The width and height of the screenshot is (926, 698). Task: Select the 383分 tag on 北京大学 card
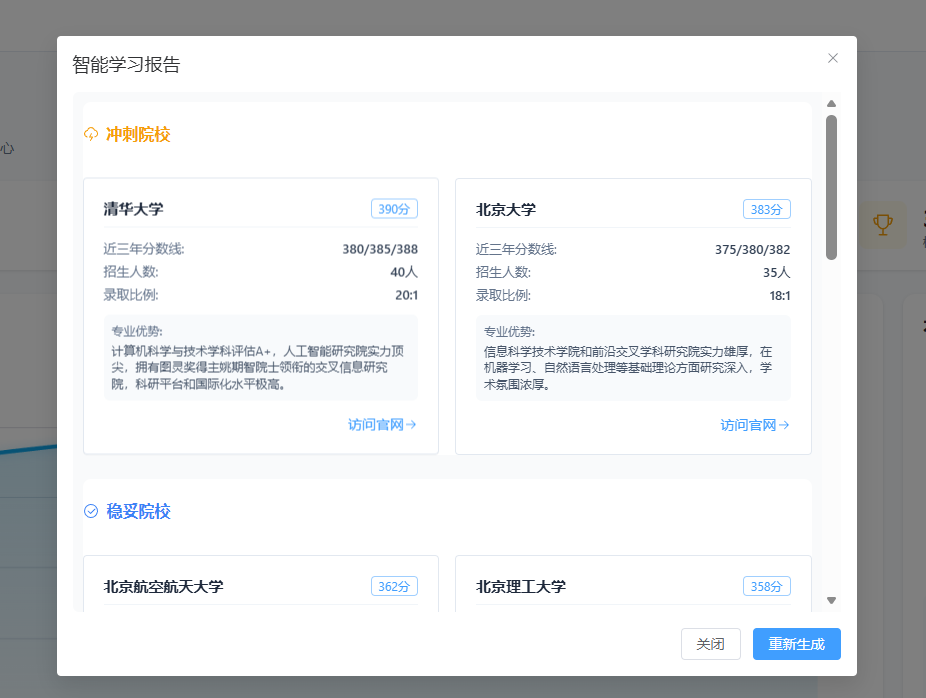pos(767,210)
